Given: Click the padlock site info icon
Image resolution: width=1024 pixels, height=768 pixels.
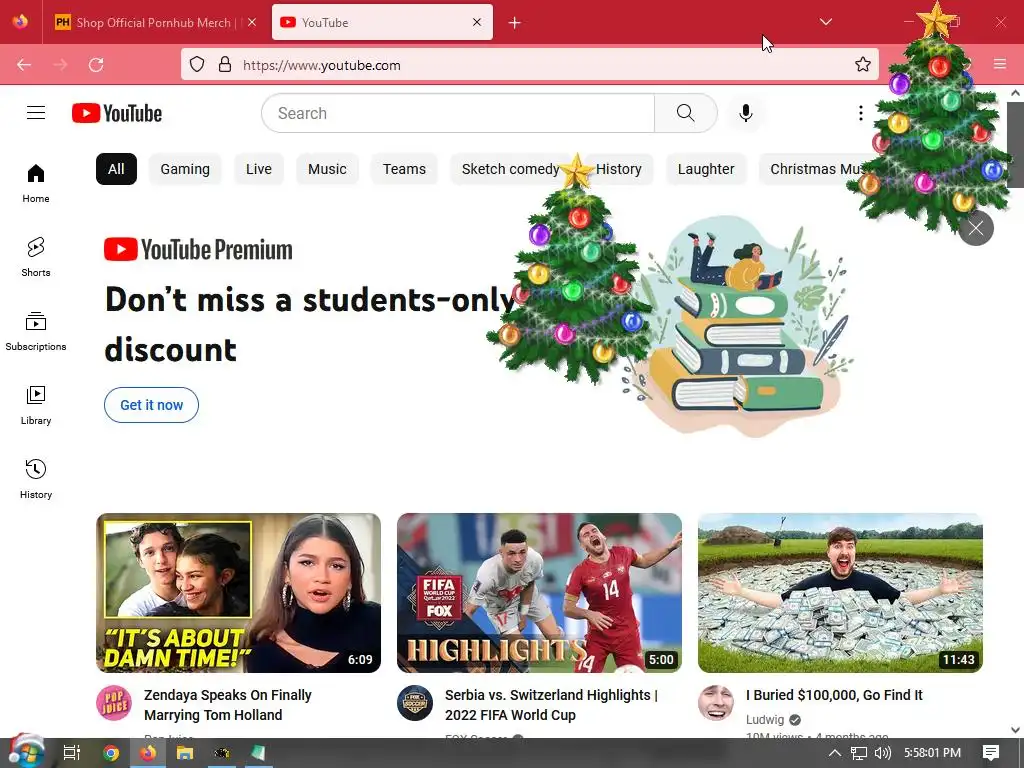Looking at the screenshot, I should pyautogui.click(x=225, y=65).
